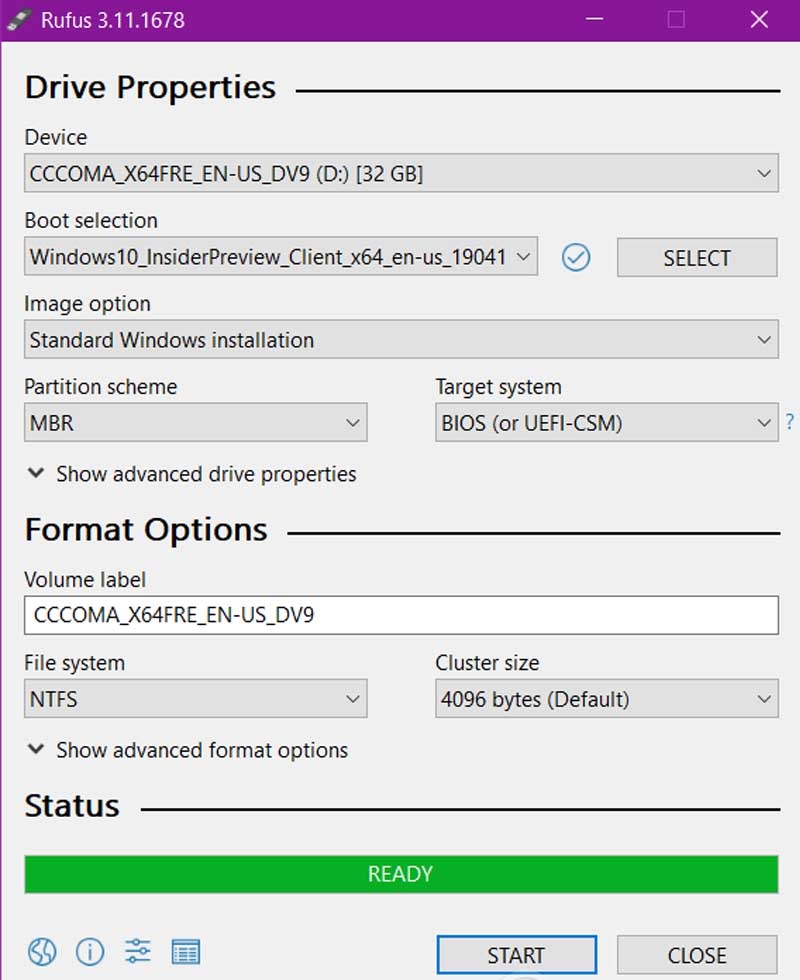Click the Volume label text field
800x980 pixels.
pyautogui.click(x=401, y=615)
